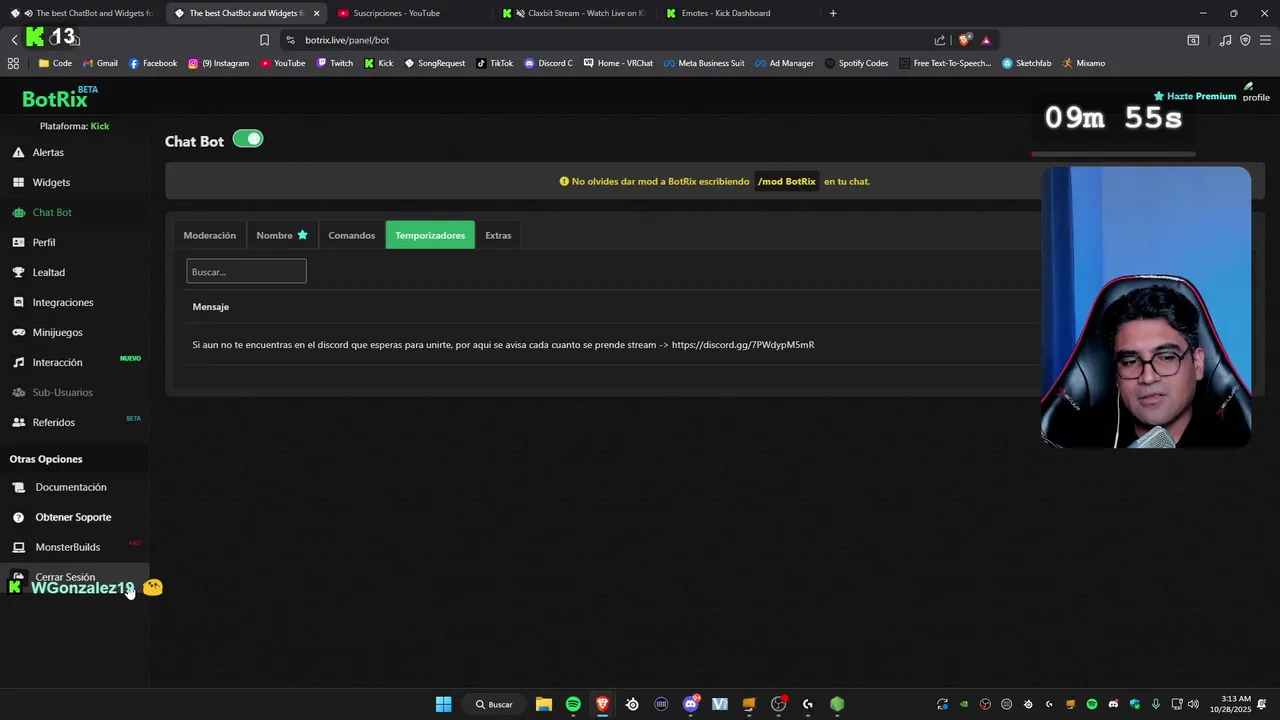
Task: Select the Temporizadores tab
Action: (x=430, y=235)
